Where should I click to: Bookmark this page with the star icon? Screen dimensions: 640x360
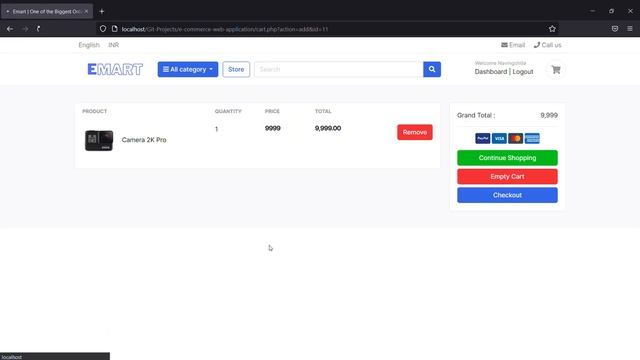[x=552, y=29]
